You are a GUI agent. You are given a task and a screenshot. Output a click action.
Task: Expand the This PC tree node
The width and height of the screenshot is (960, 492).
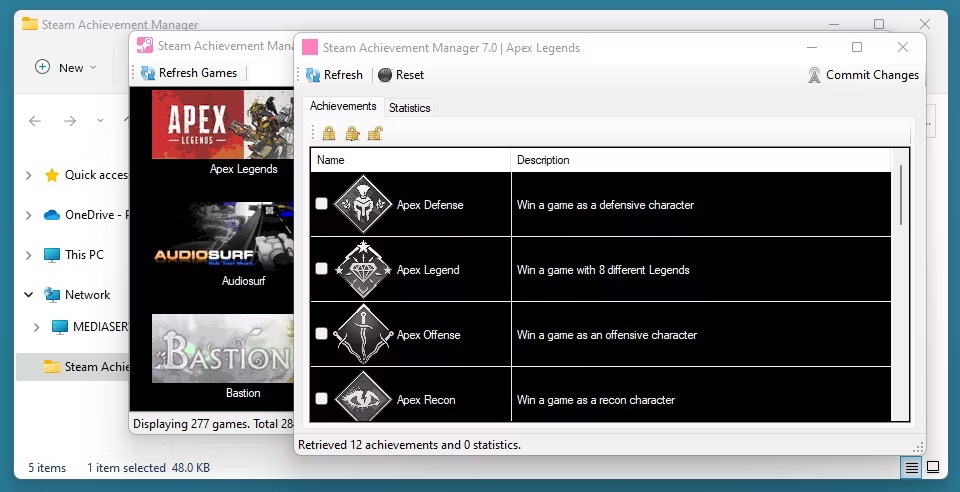tap(28, 255)
